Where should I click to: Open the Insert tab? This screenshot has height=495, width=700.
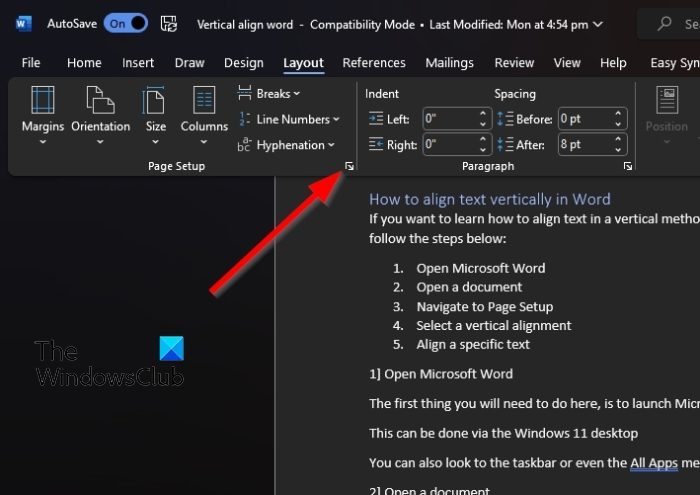tap(138, 63)
